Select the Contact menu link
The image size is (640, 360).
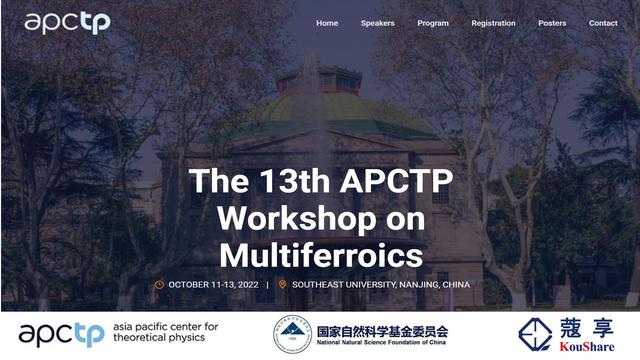click(x=603, y=23)
